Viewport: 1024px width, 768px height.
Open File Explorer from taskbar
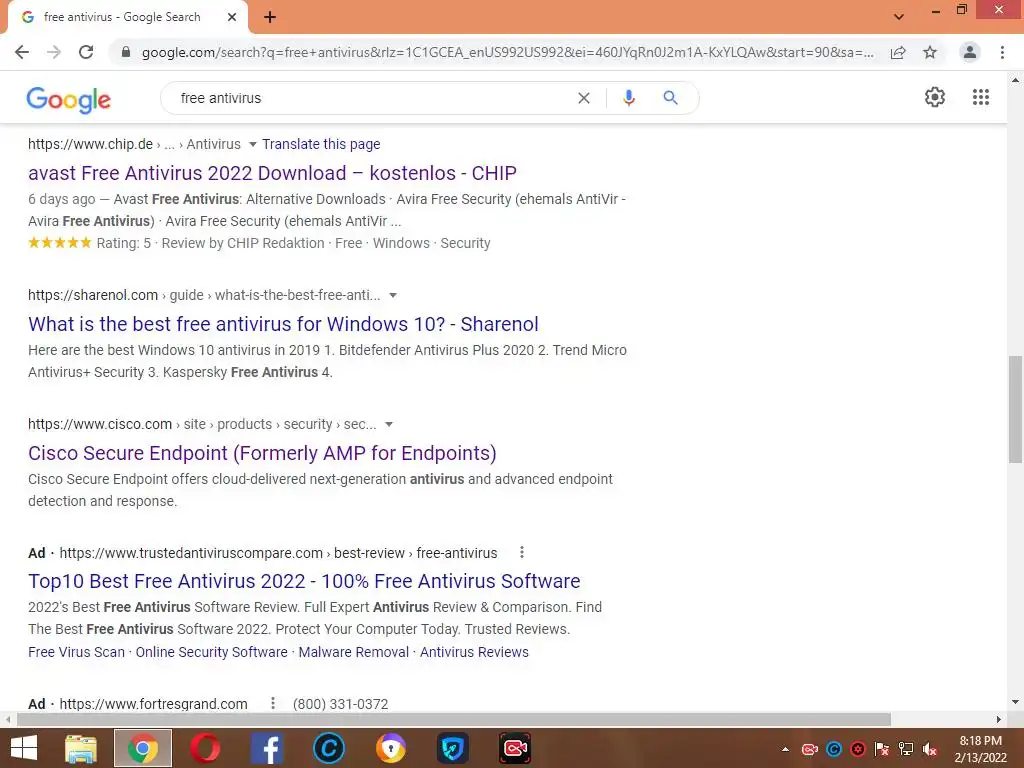81,748
